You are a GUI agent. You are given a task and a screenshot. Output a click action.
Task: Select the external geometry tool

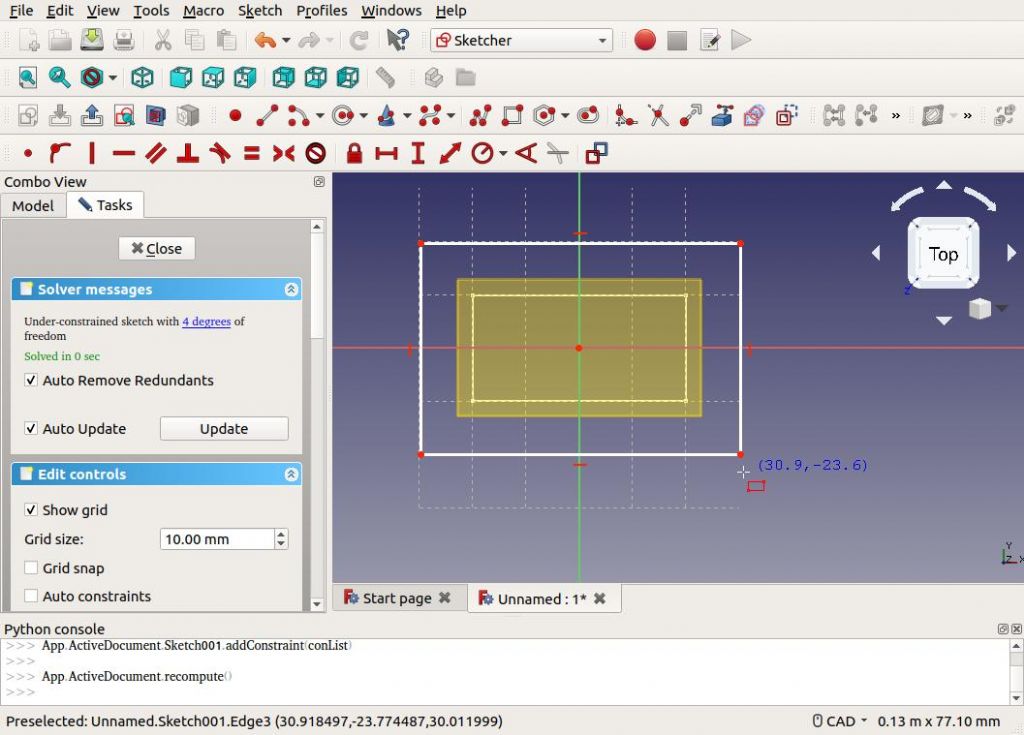(x=722, y=116)
